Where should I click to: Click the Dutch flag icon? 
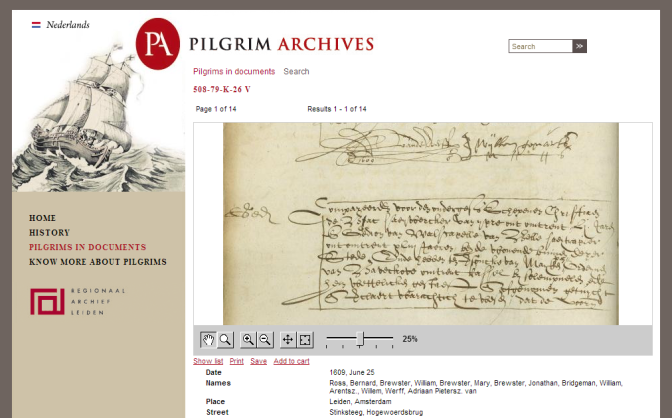click(36, 25)
